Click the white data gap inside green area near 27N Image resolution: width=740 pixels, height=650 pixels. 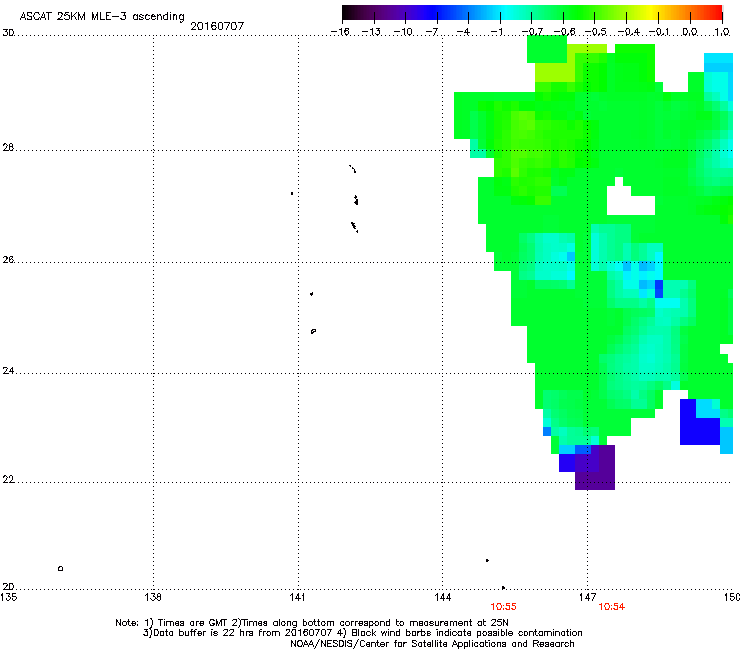click(630, 199)
